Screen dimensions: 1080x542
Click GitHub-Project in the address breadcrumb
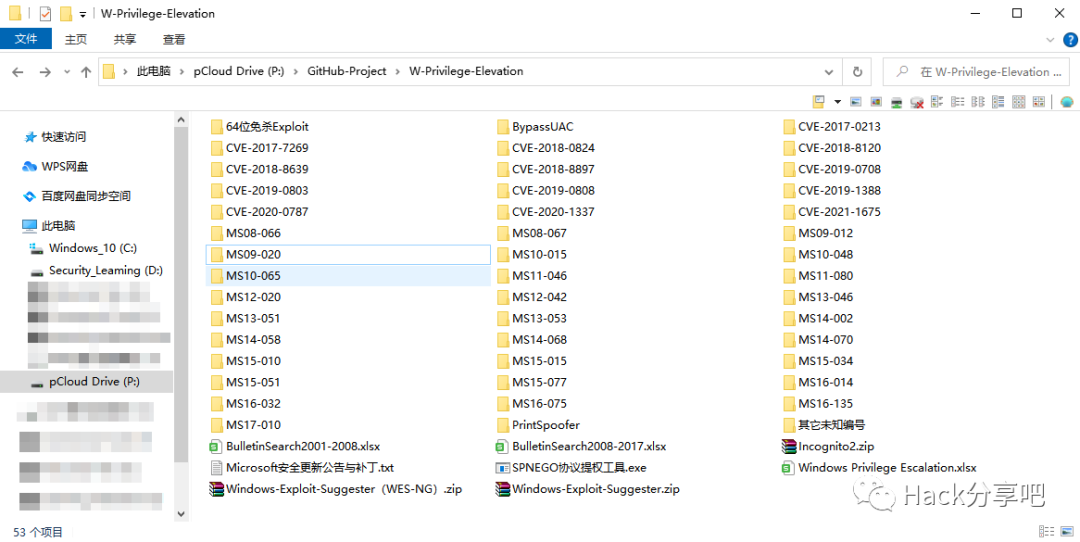(346, 72)
